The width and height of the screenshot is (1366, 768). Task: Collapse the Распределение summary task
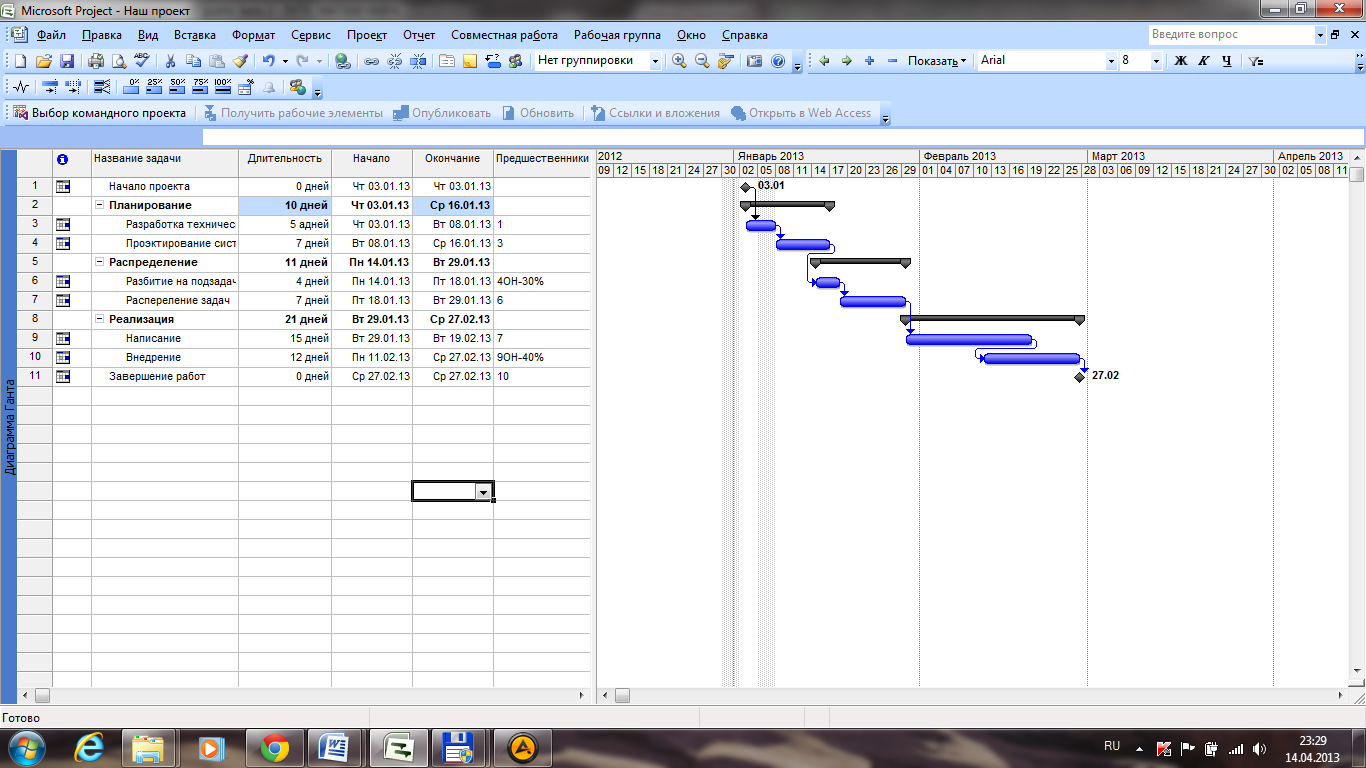coord(100,262)
